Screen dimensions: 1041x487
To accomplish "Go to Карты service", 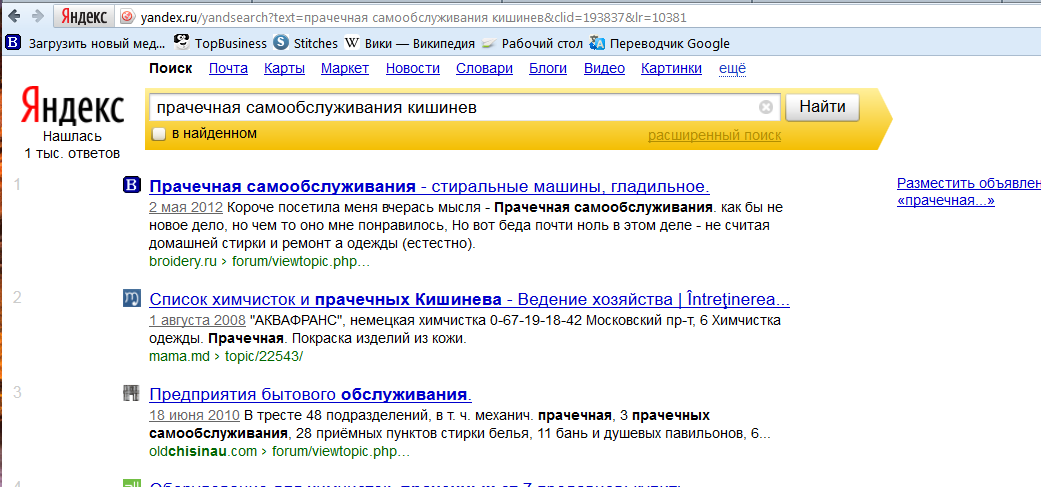I will pyautogui.click(x=284, y=68).
